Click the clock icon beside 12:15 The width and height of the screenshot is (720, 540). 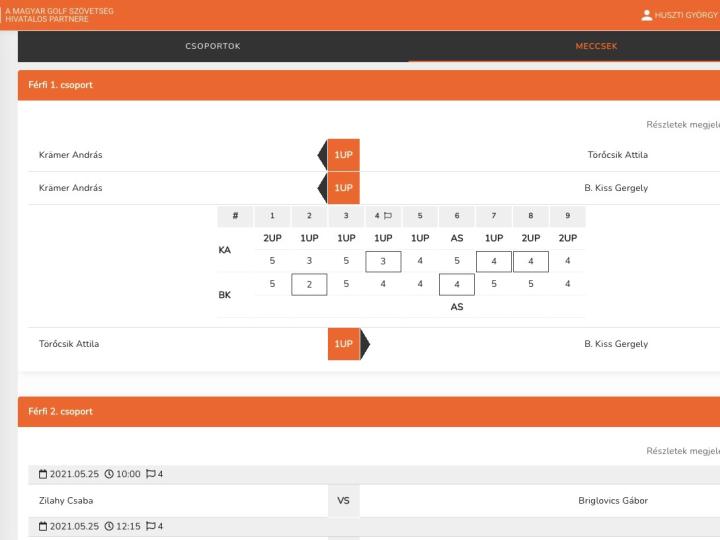[x=109, y=527]
